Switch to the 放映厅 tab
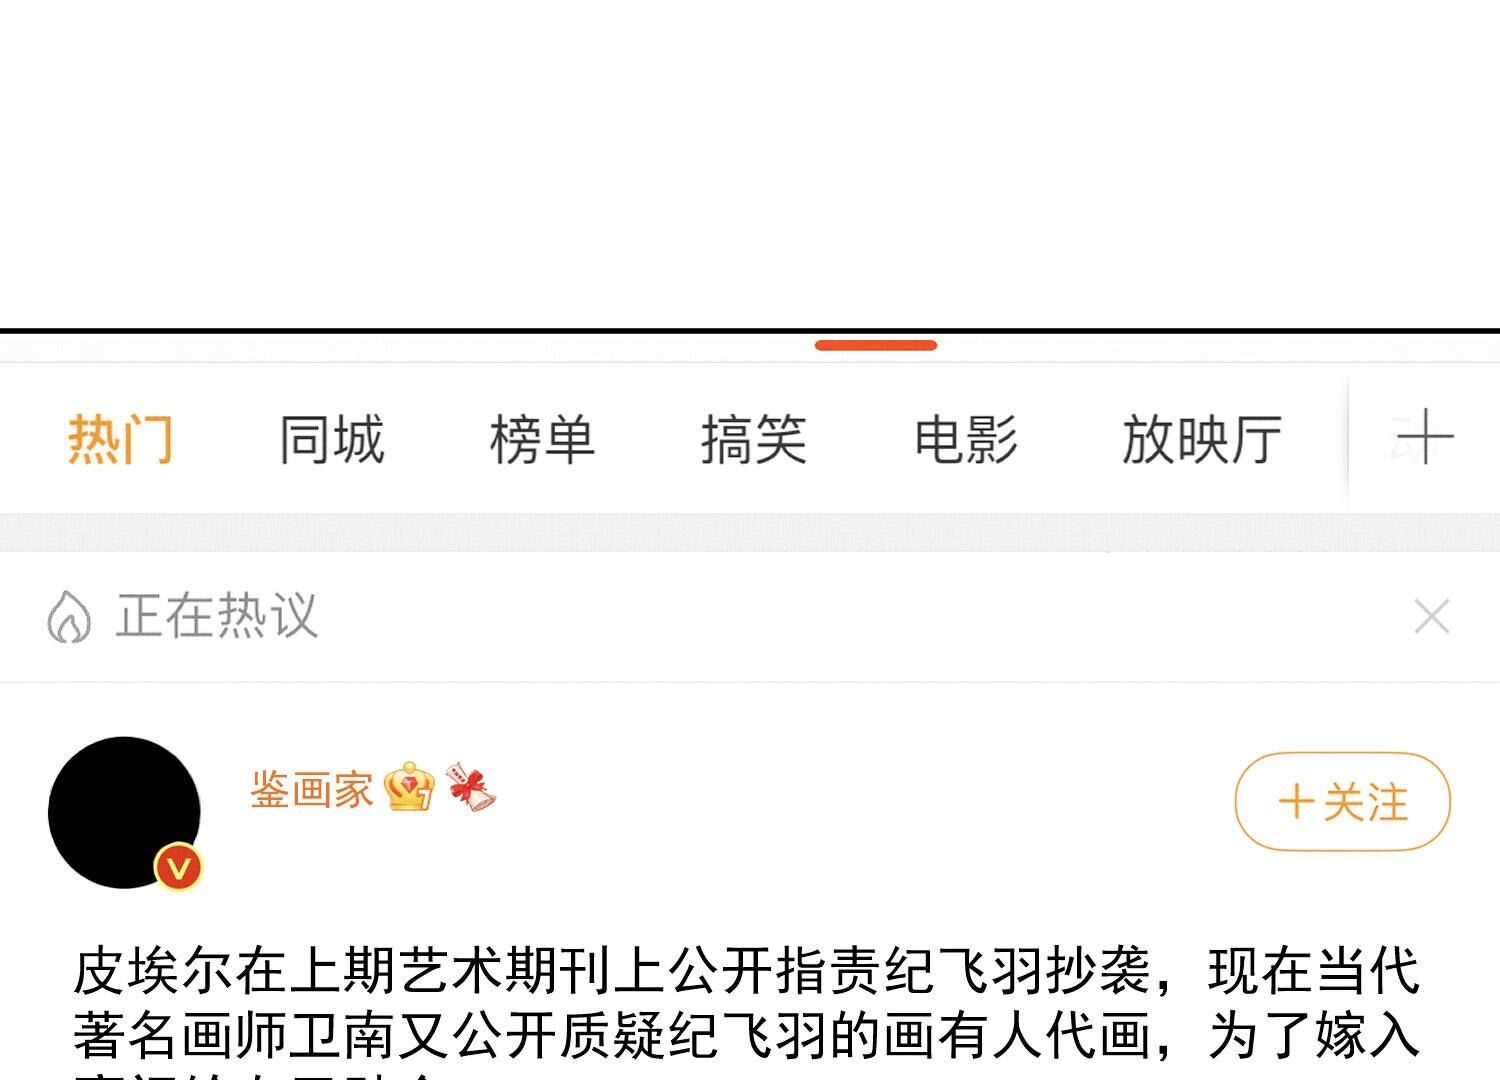This screenshot has height=1080, width=1500. [1201, 440]
